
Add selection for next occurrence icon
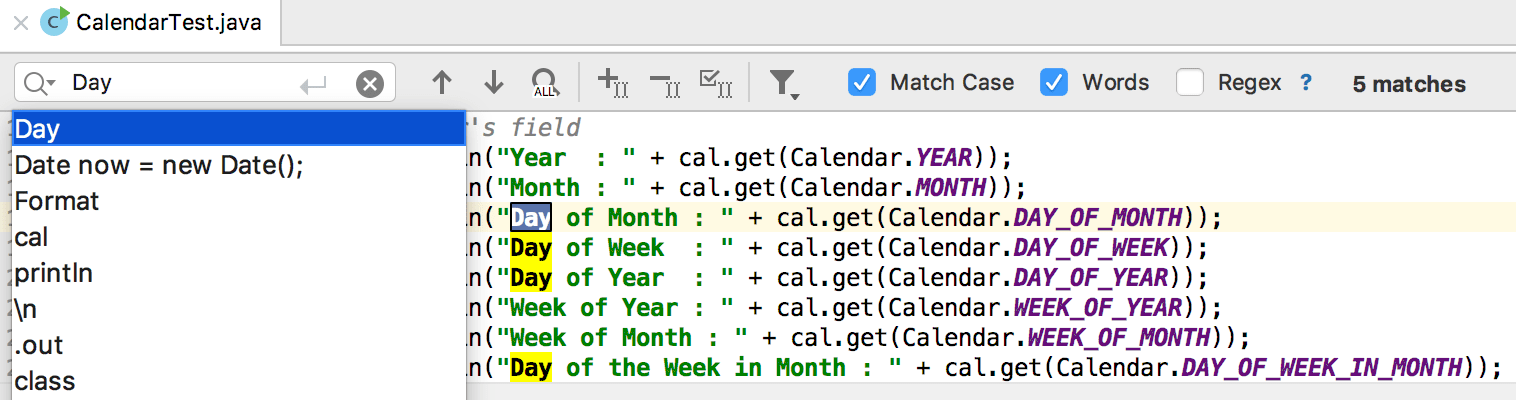point(611,83)
